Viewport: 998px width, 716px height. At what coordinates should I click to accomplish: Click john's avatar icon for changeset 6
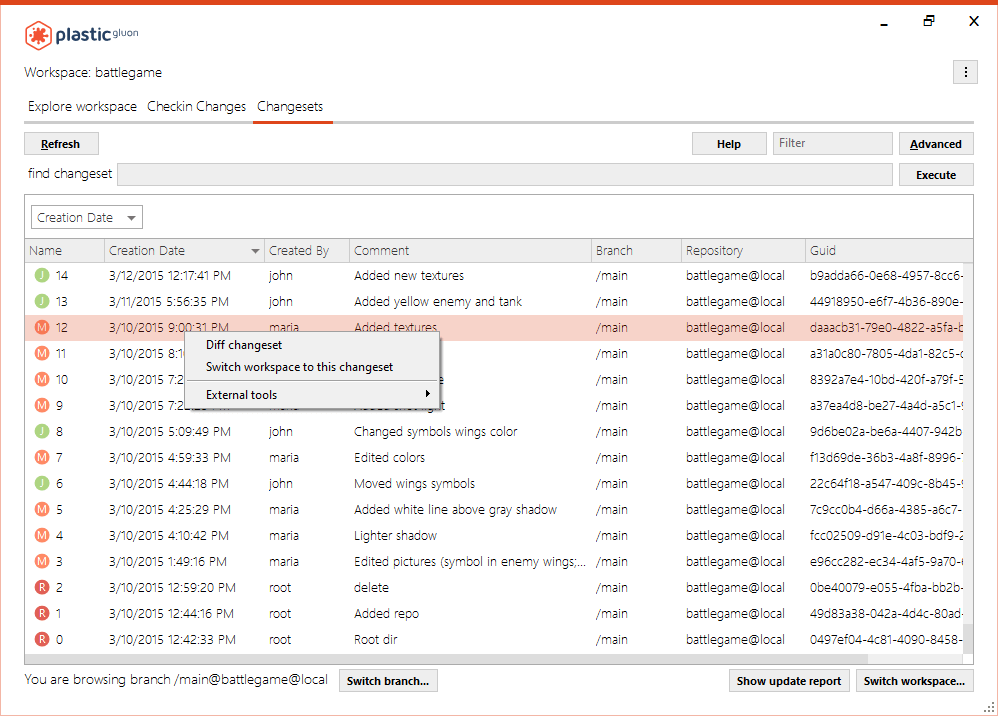(x=42, y=484)
